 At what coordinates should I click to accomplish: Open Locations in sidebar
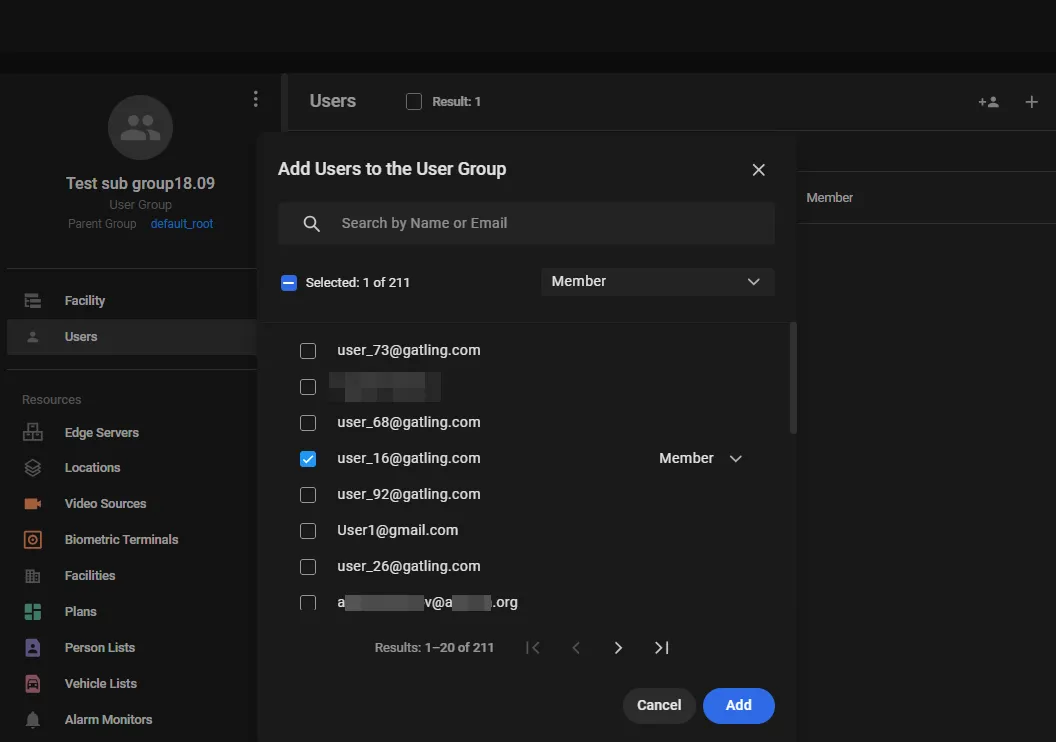point(131,467)
